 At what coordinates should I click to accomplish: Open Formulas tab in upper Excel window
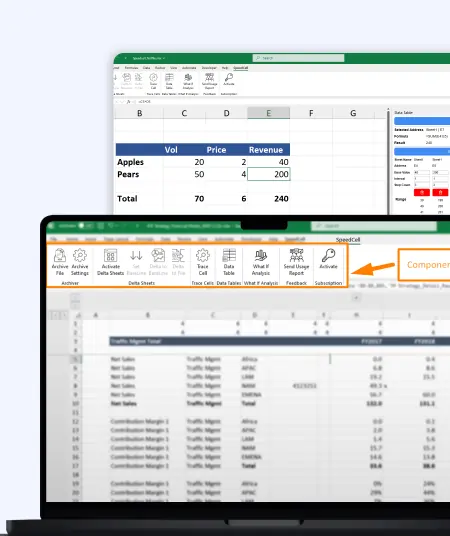[132, 68]
